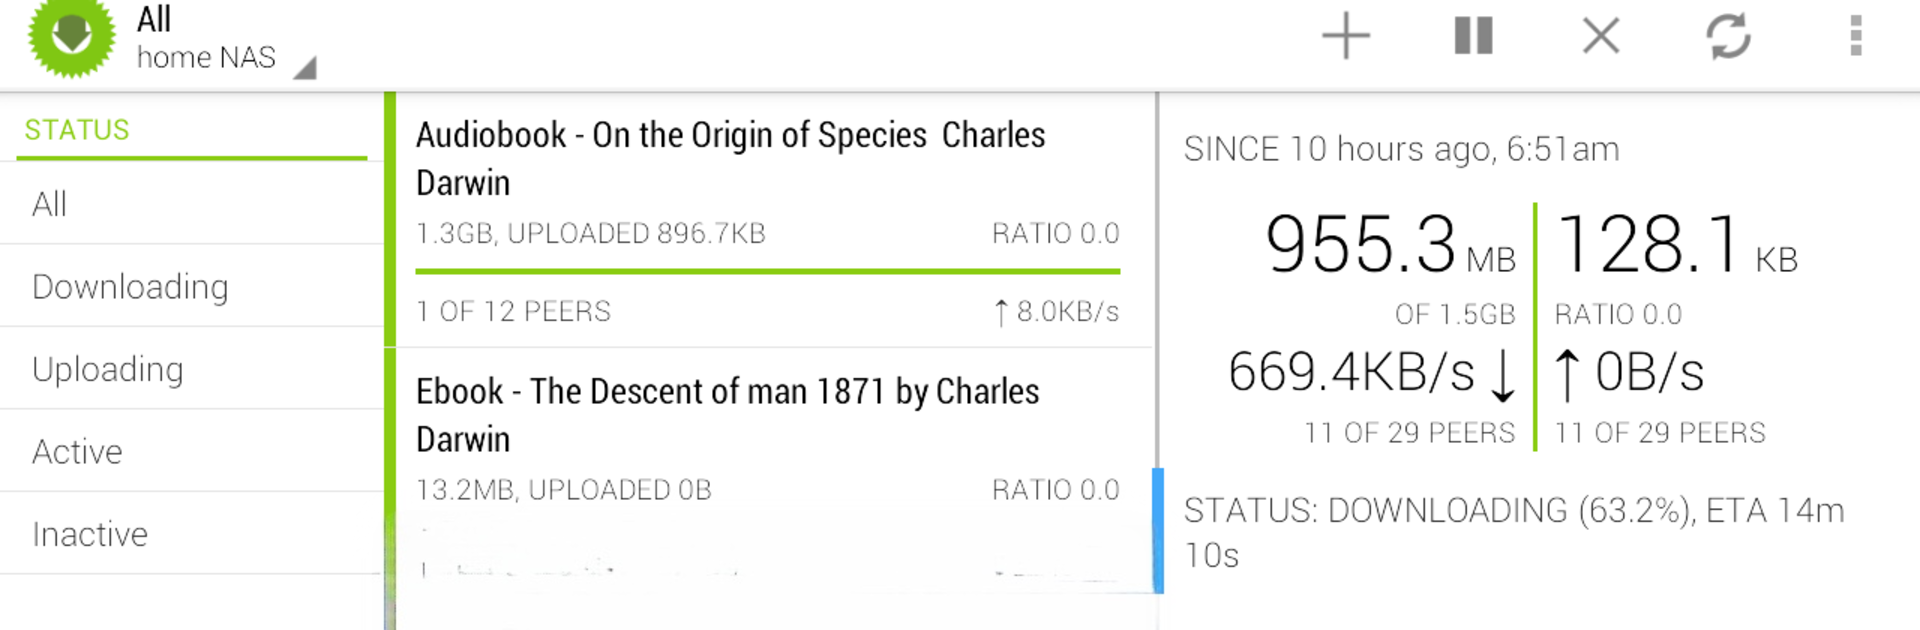Filter by Uploading torrents
Image resolution: width=1920 pixels, height=630 pixels.
point(192,369)
